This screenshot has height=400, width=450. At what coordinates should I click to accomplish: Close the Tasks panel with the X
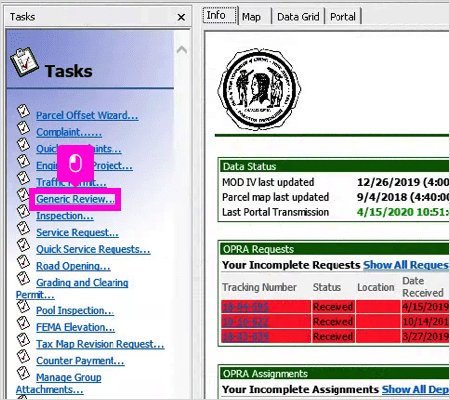click(x=181, y=17)
